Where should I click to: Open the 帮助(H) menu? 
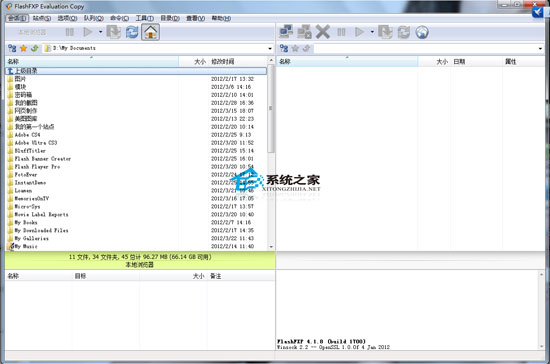point(221,18)
